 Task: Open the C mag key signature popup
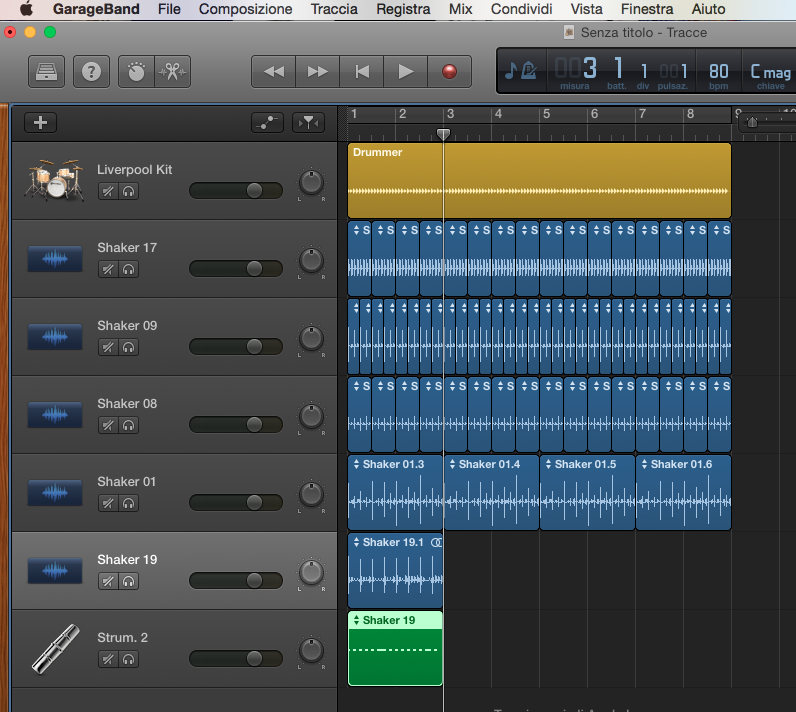(771, 75)
